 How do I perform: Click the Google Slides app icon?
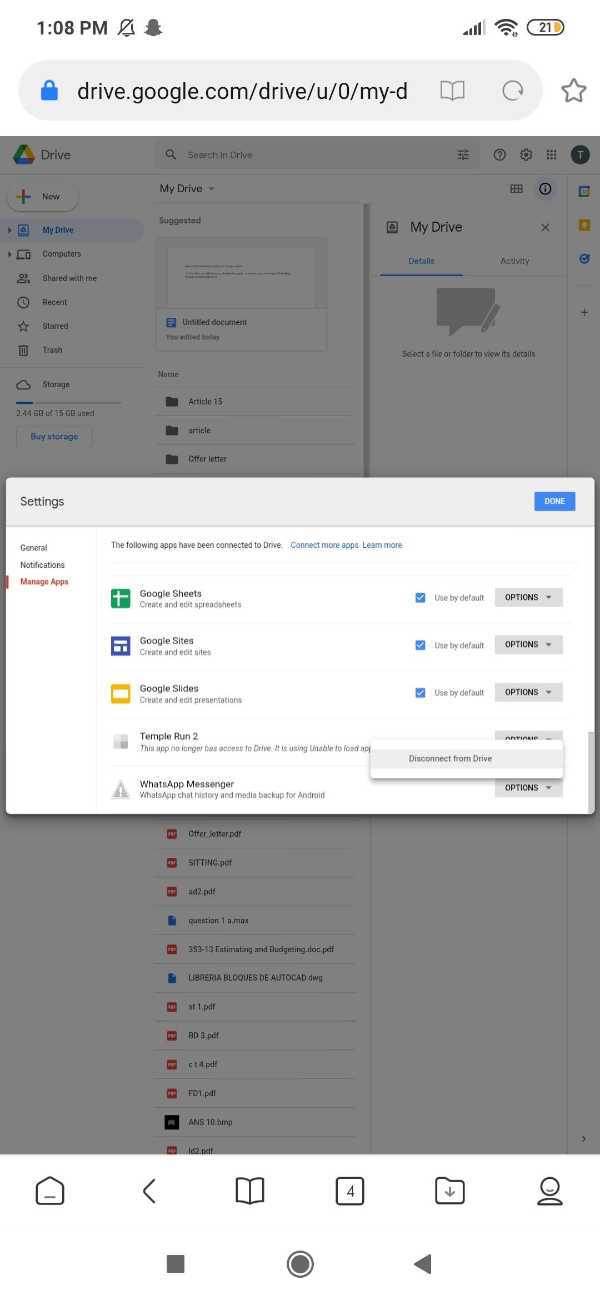(x=121, y=693)
